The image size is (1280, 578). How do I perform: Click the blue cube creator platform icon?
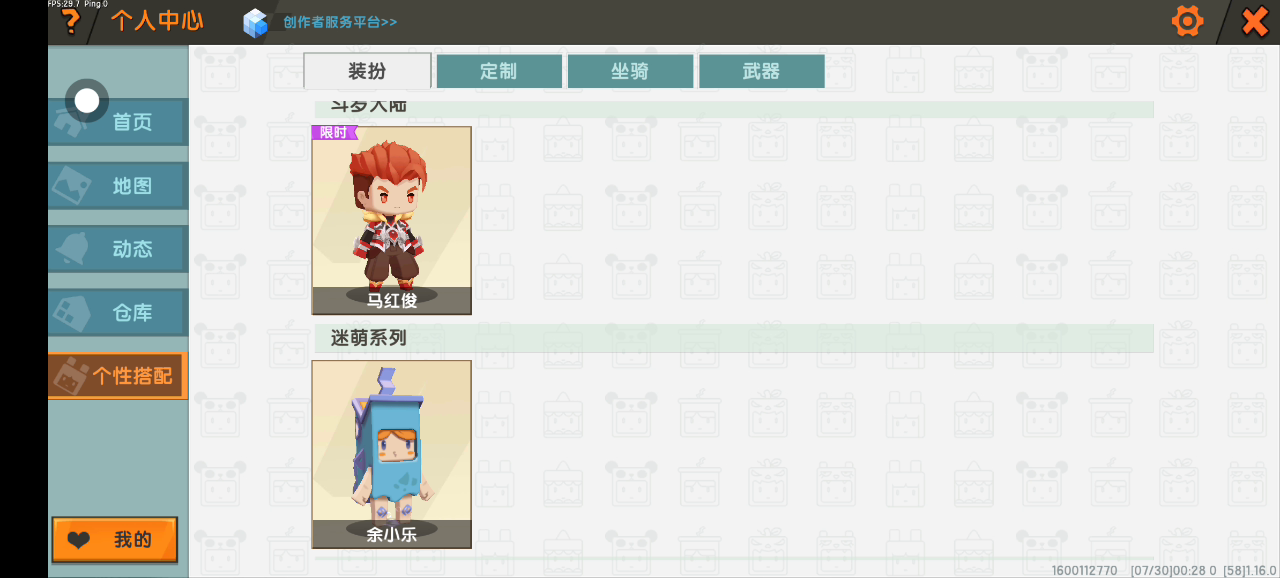tap(256, 22)
